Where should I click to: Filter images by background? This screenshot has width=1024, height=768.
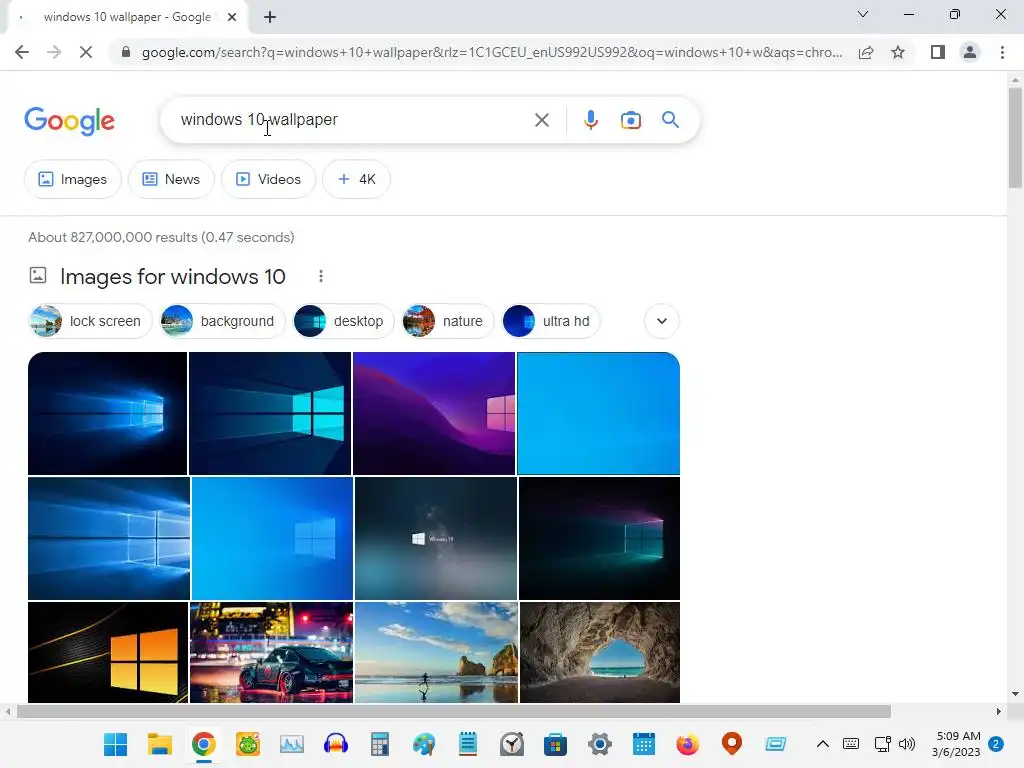pos(223,321)
